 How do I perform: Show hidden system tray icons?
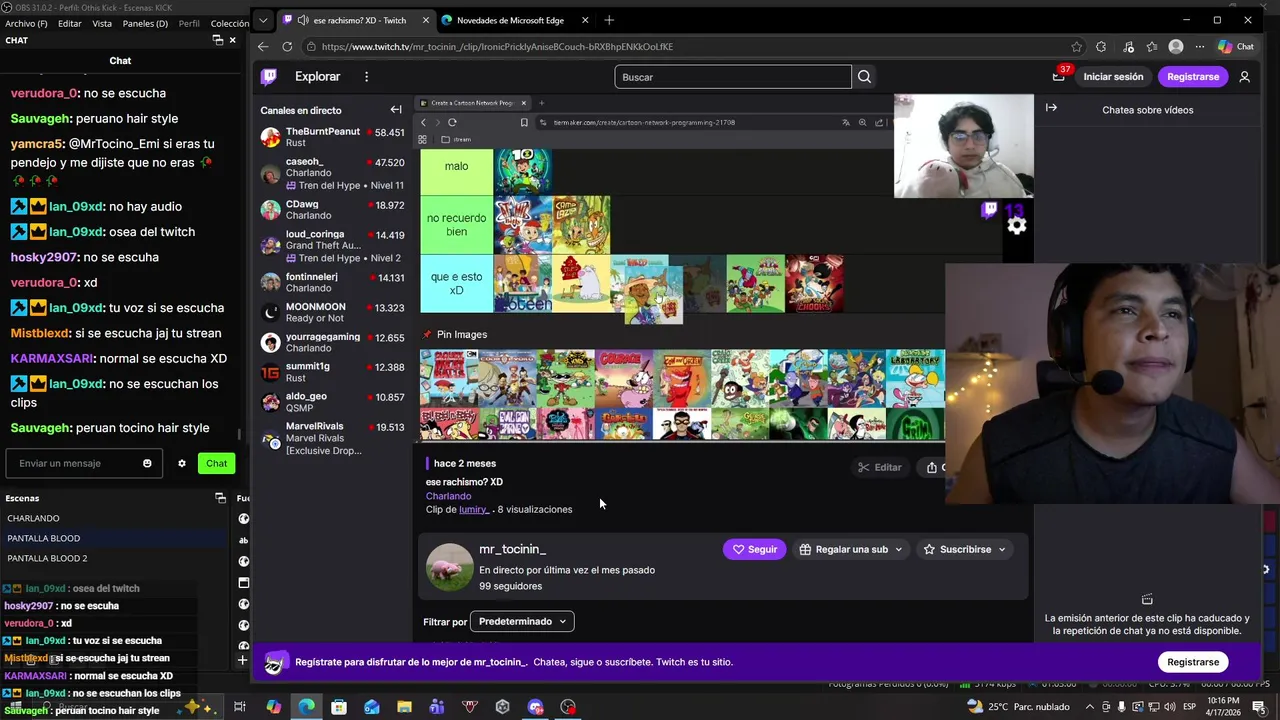click(1090, 707)
